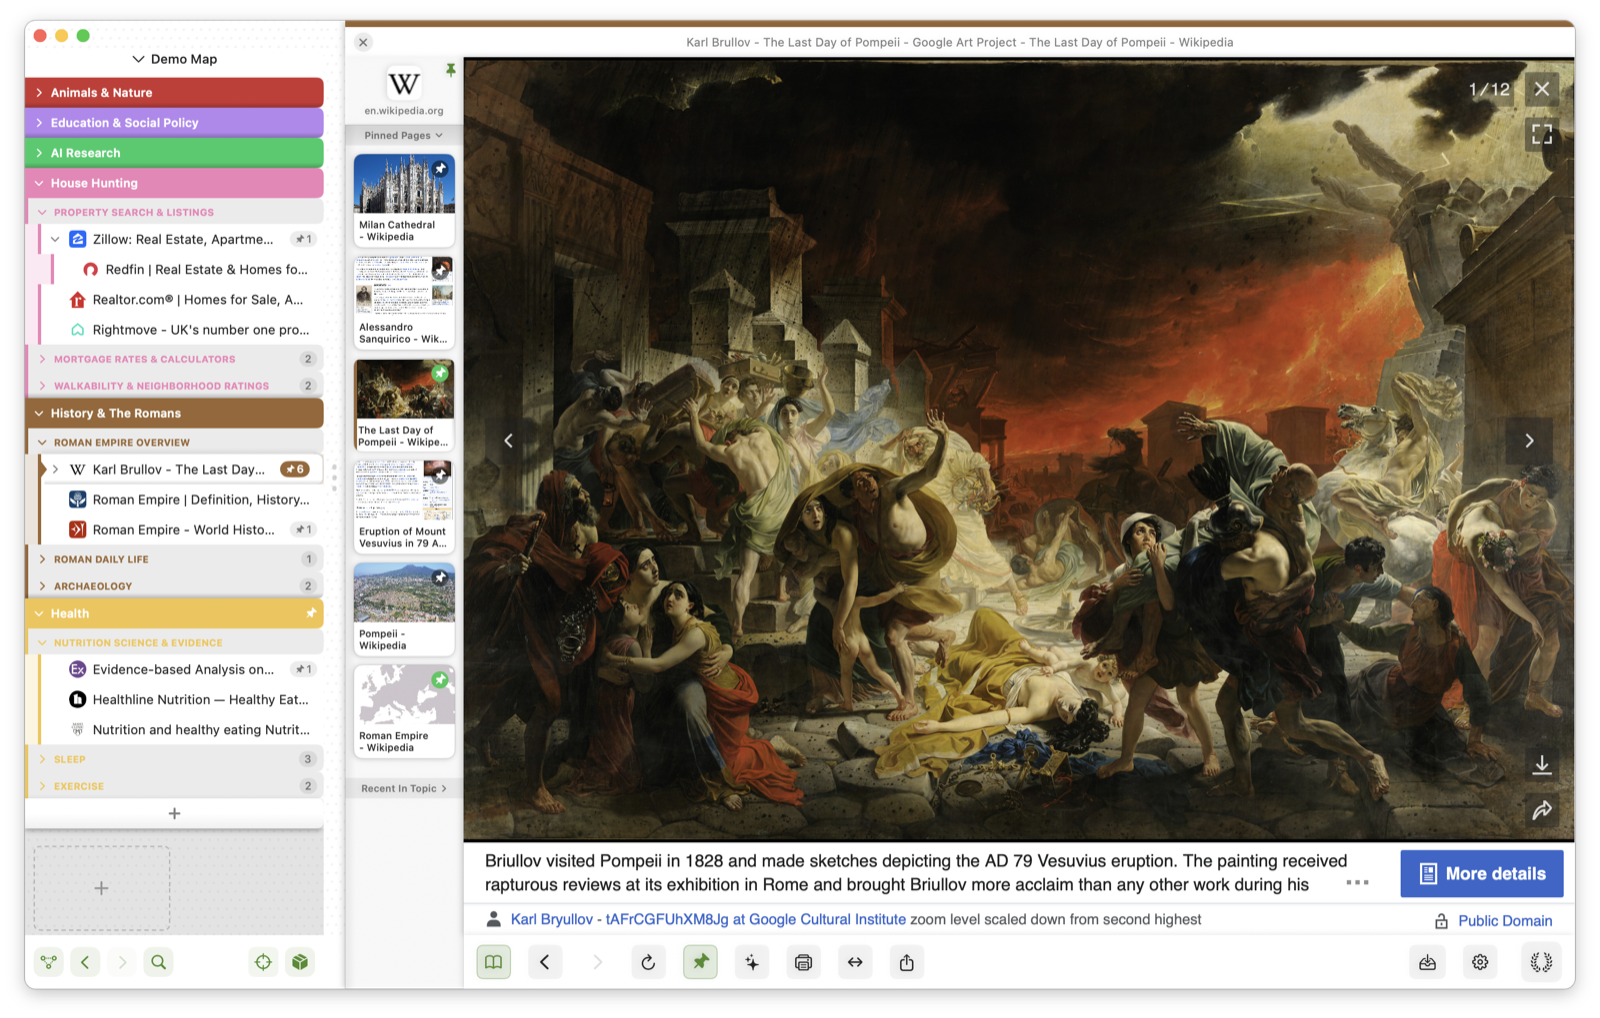Toggle reader mode book icon
This screenshot has width=1600, height=1018.
pyautogui.click(x=493, y=962)
